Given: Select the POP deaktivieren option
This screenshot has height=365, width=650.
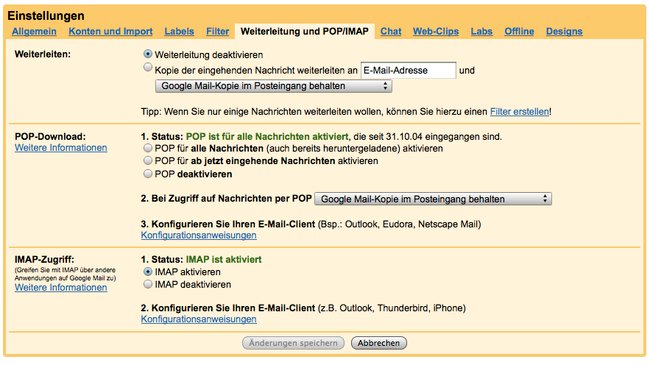Looking at the screenshot, I should coord(148,174).
